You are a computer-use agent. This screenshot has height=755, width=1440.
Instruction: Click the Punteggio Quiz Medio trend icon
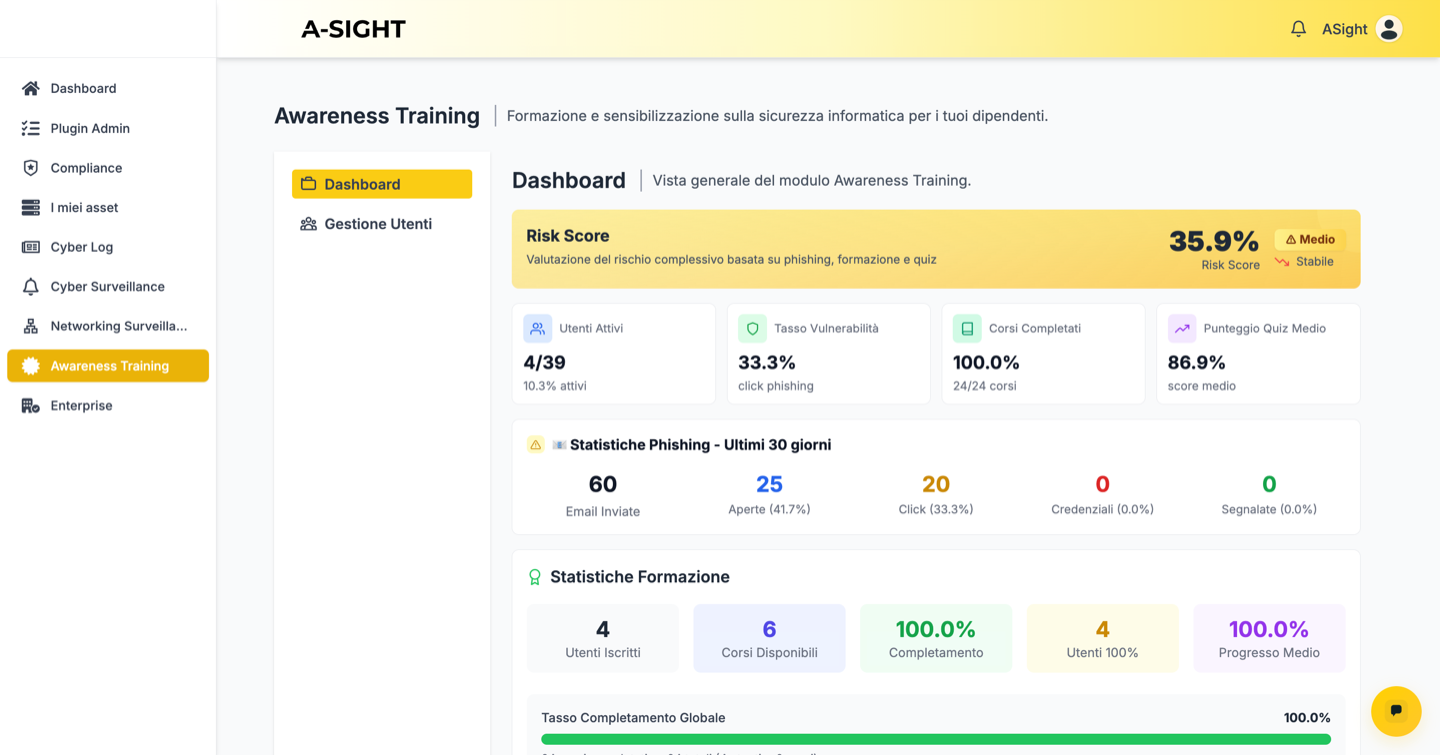pyautogui.click(x=1181, y=328)
